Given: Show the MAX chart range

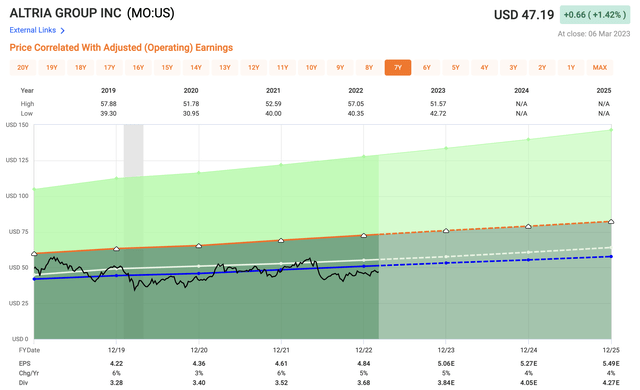Looking at the screenshot, I should tap(600, 67).
